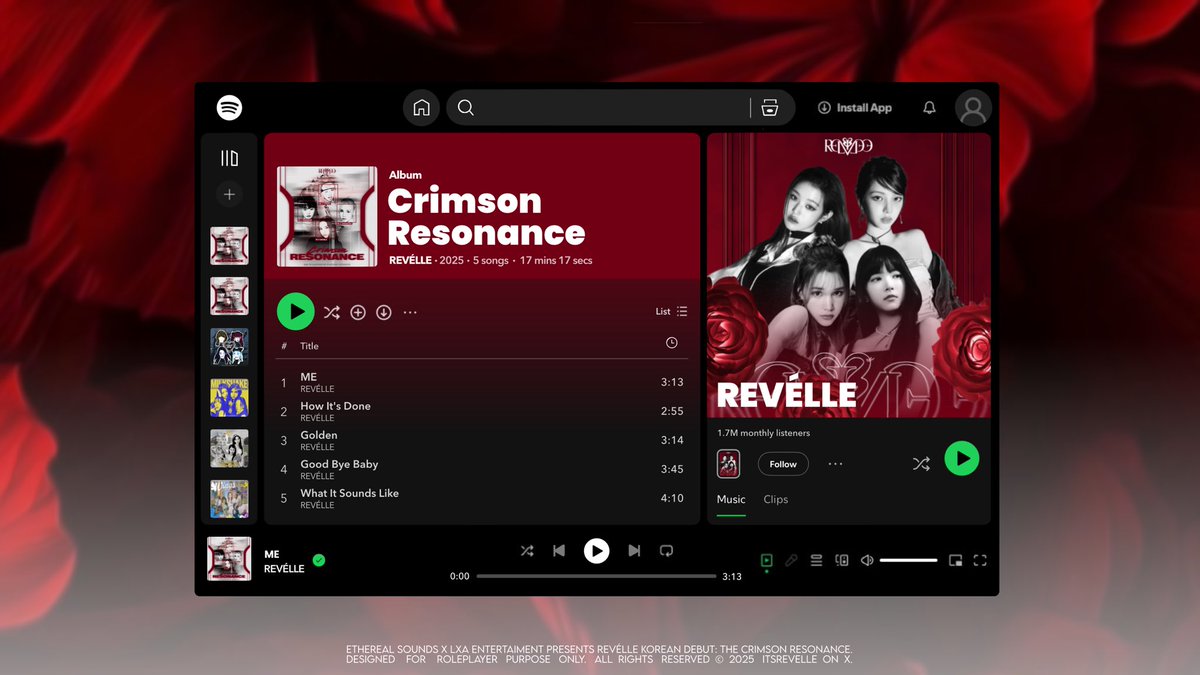Screen dimensions: 1200x675
Task: Open REVÉLLE artist link in player bar
Action: click(x=284, y=569)
